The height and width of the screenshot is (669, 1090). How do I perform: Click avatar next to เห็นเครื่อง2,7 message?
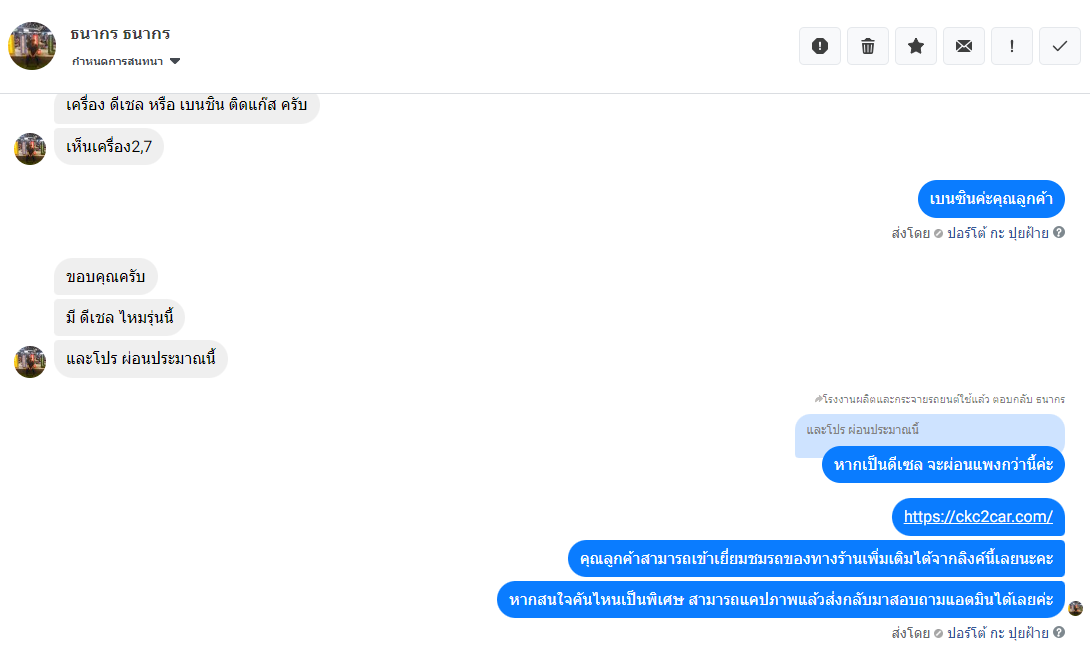(x=30, y=149)
